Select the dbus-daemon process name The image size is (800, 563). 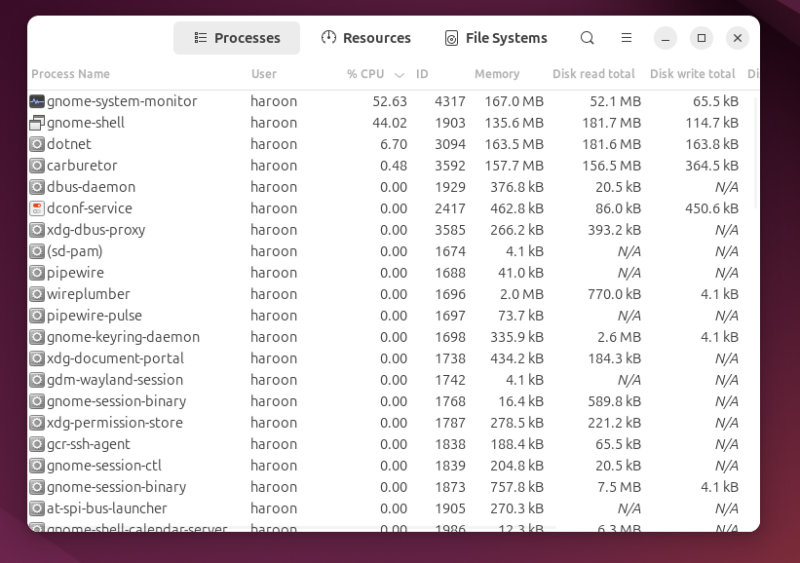(x=91, y=187)
